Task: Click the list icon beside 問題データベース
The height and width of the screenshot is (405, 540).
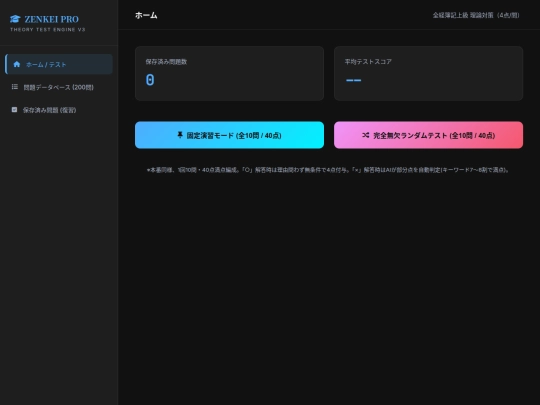Action: tap(15, 87)
